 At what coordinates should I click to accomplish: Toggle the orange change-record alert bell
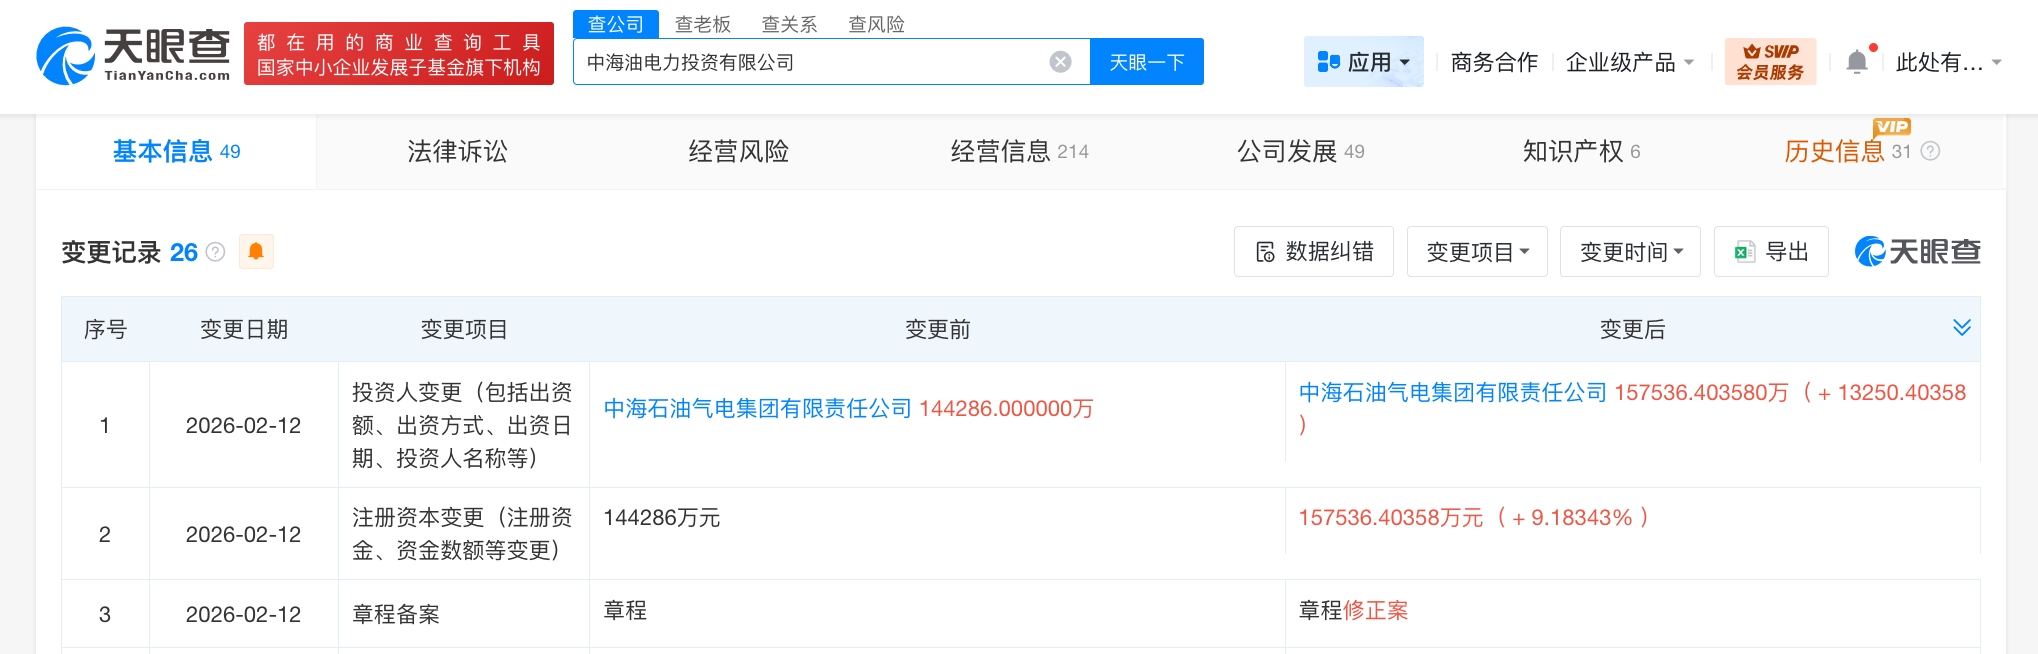pos(256,252)
